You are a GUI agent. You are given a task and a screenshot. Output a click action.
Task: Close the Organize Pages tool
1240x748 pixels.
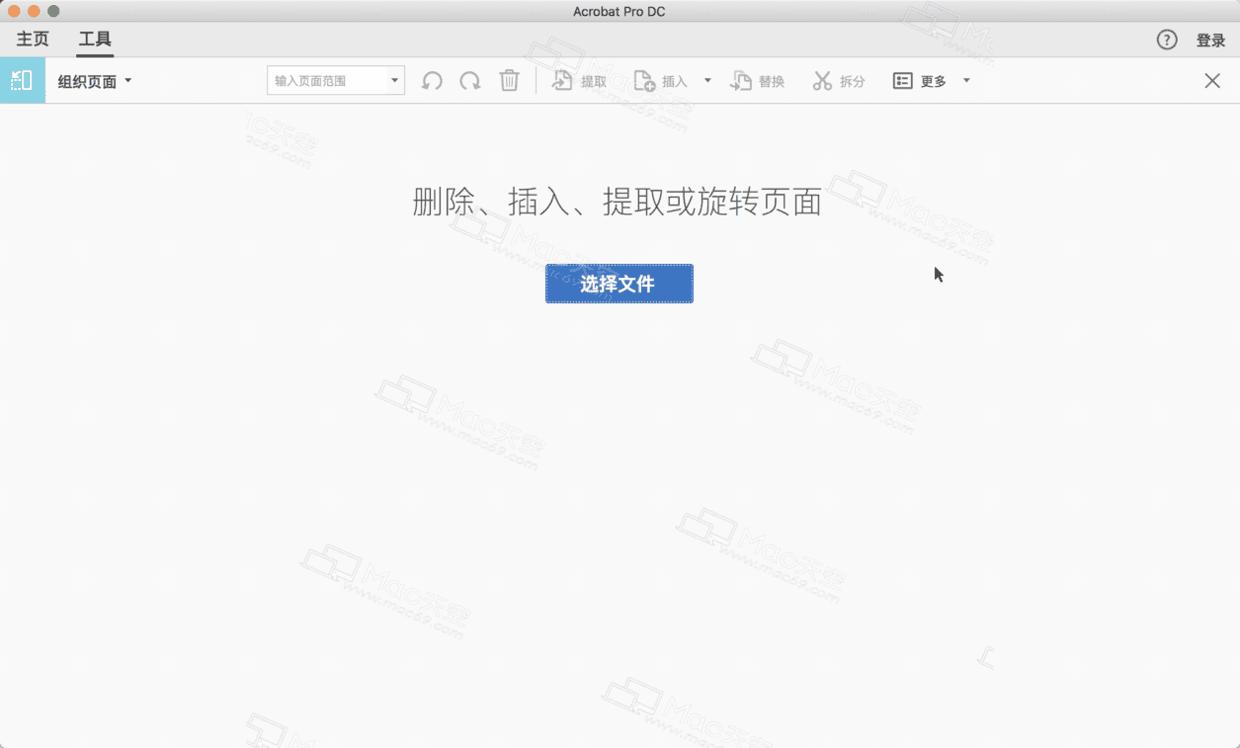[1212, 81]
